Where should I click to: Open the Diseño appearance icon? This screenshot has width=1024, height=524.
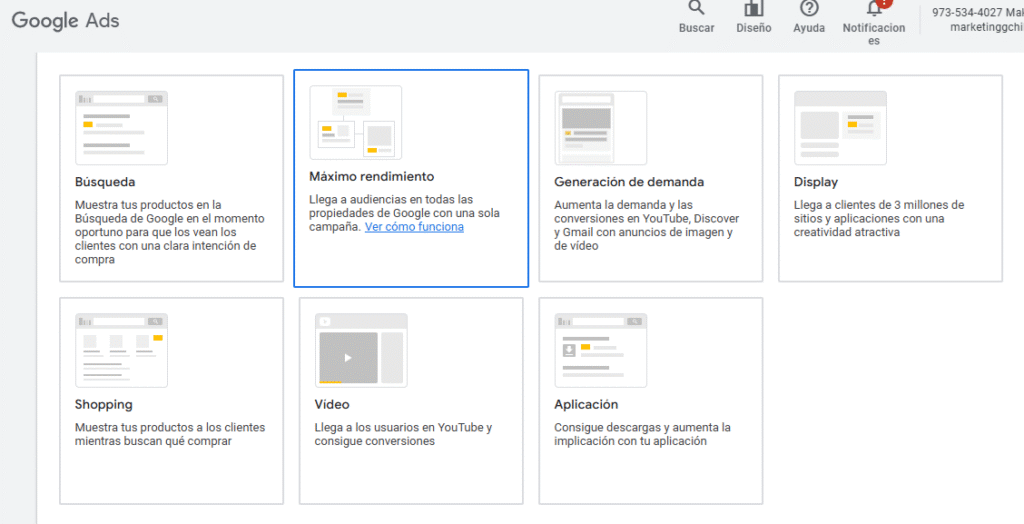(x=753, y=8)
